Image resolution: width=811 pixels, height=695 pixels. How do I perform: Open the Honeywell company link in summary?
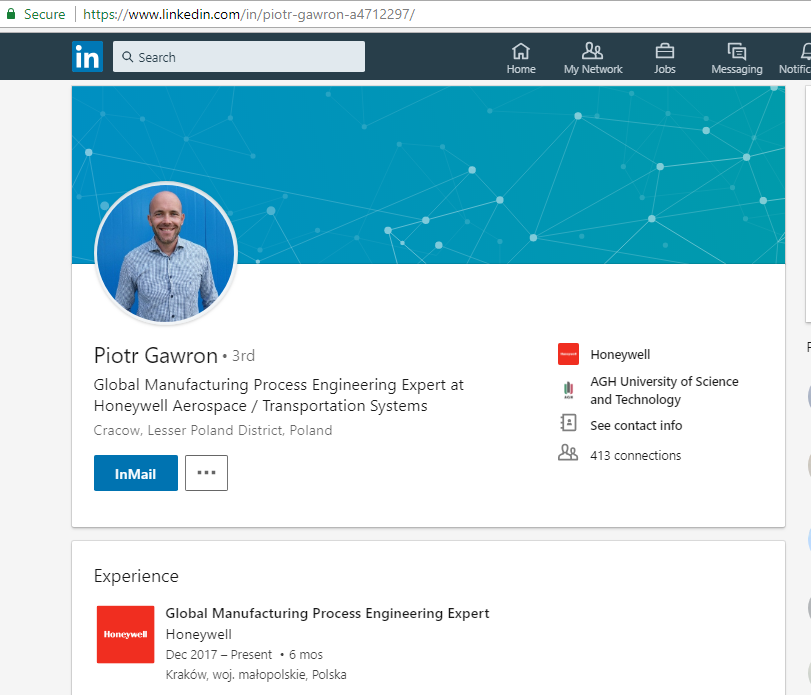coord(620,355)
